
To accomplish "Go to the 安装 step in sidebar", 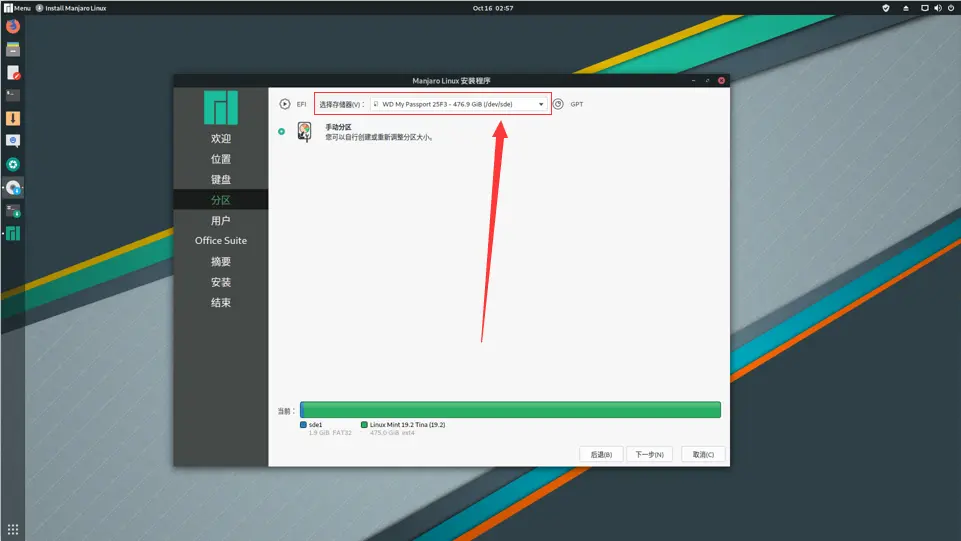I will pyautogui.click(x=221, y=282).
